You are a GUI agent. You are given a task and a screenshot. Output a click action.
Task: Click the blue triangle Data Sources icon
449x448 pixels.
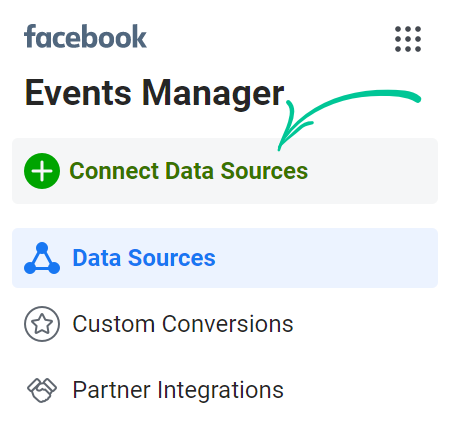pos(42,258)
